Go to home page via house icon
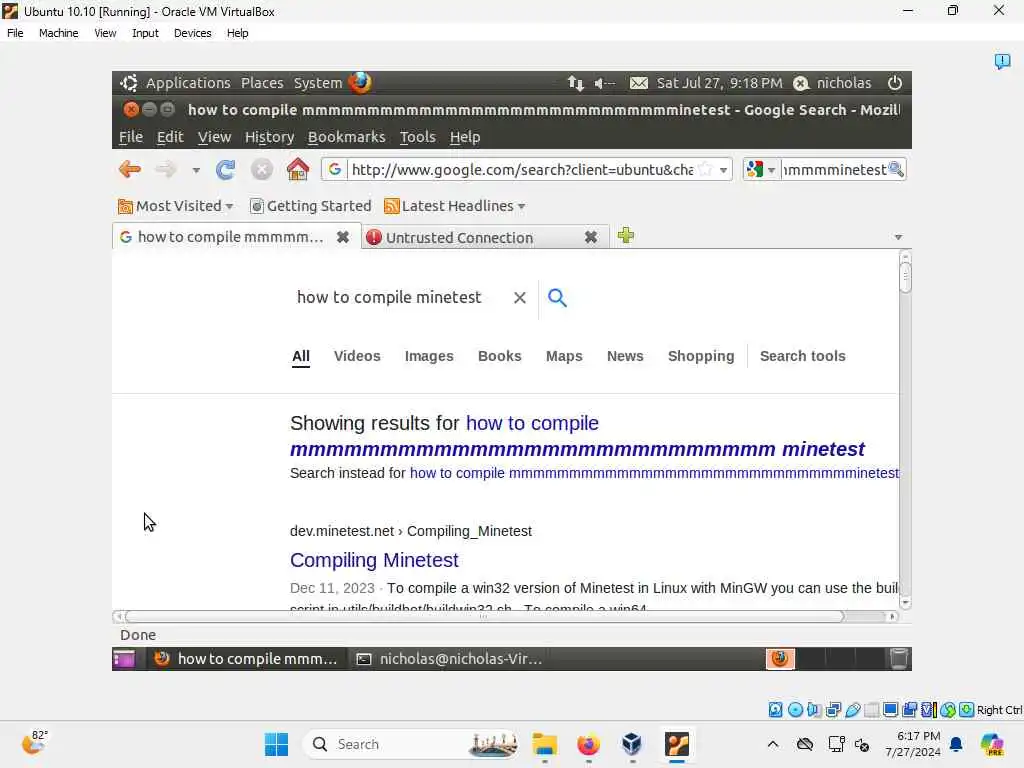The width and height of the screenshot is (1024, 768). (298, 169)
